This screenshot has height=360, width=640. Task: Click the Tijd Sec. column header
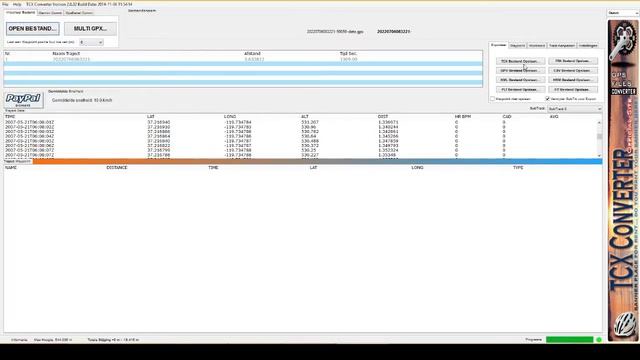[x=348, y=53]
